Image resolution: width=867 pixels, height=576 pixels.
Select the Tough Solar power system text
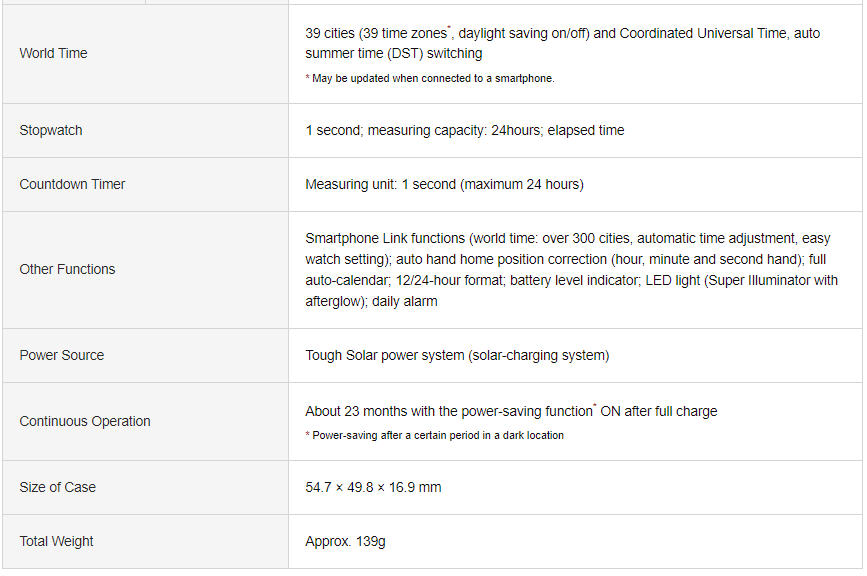pos(457,355)
